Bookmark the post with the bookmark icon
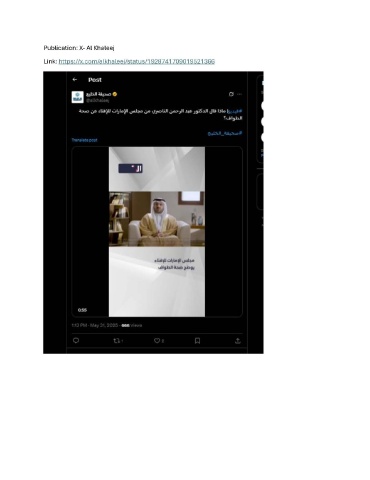Viewport: 370px width, 480px height. pos(197,341)
